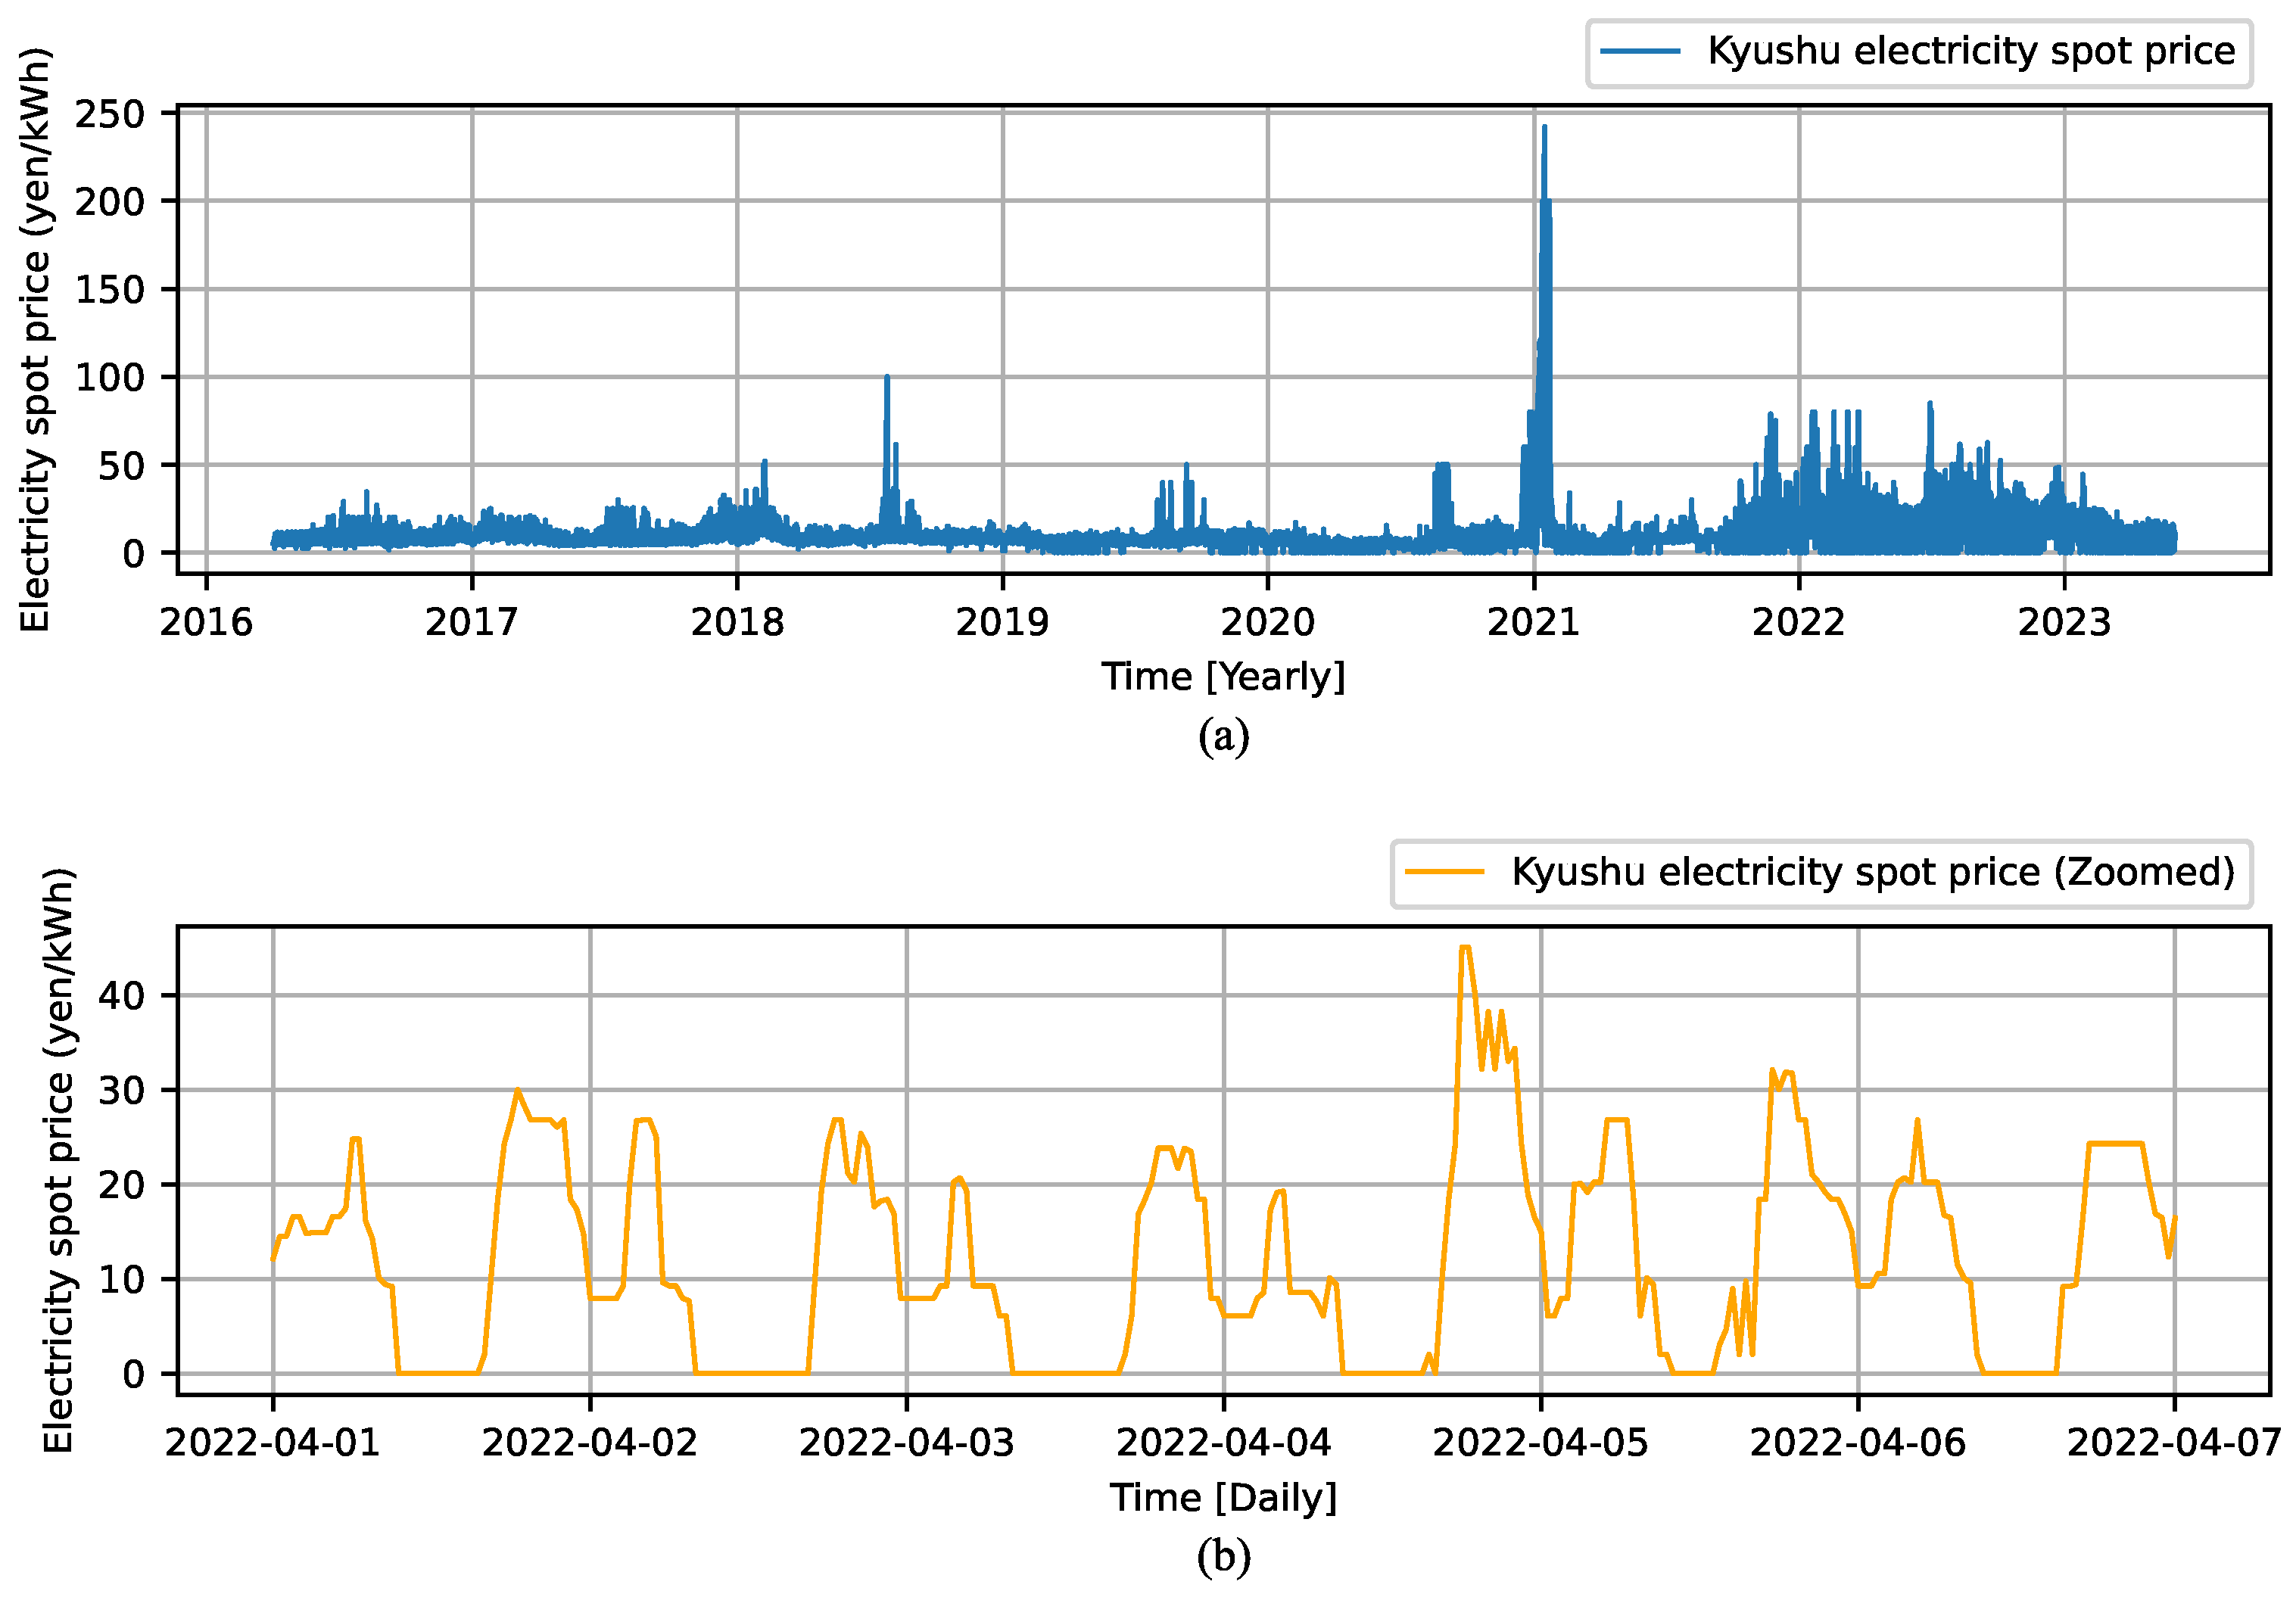Click the blue line legend swatch
This screenshot has width=2296, height=1597.
(1640, 52)
